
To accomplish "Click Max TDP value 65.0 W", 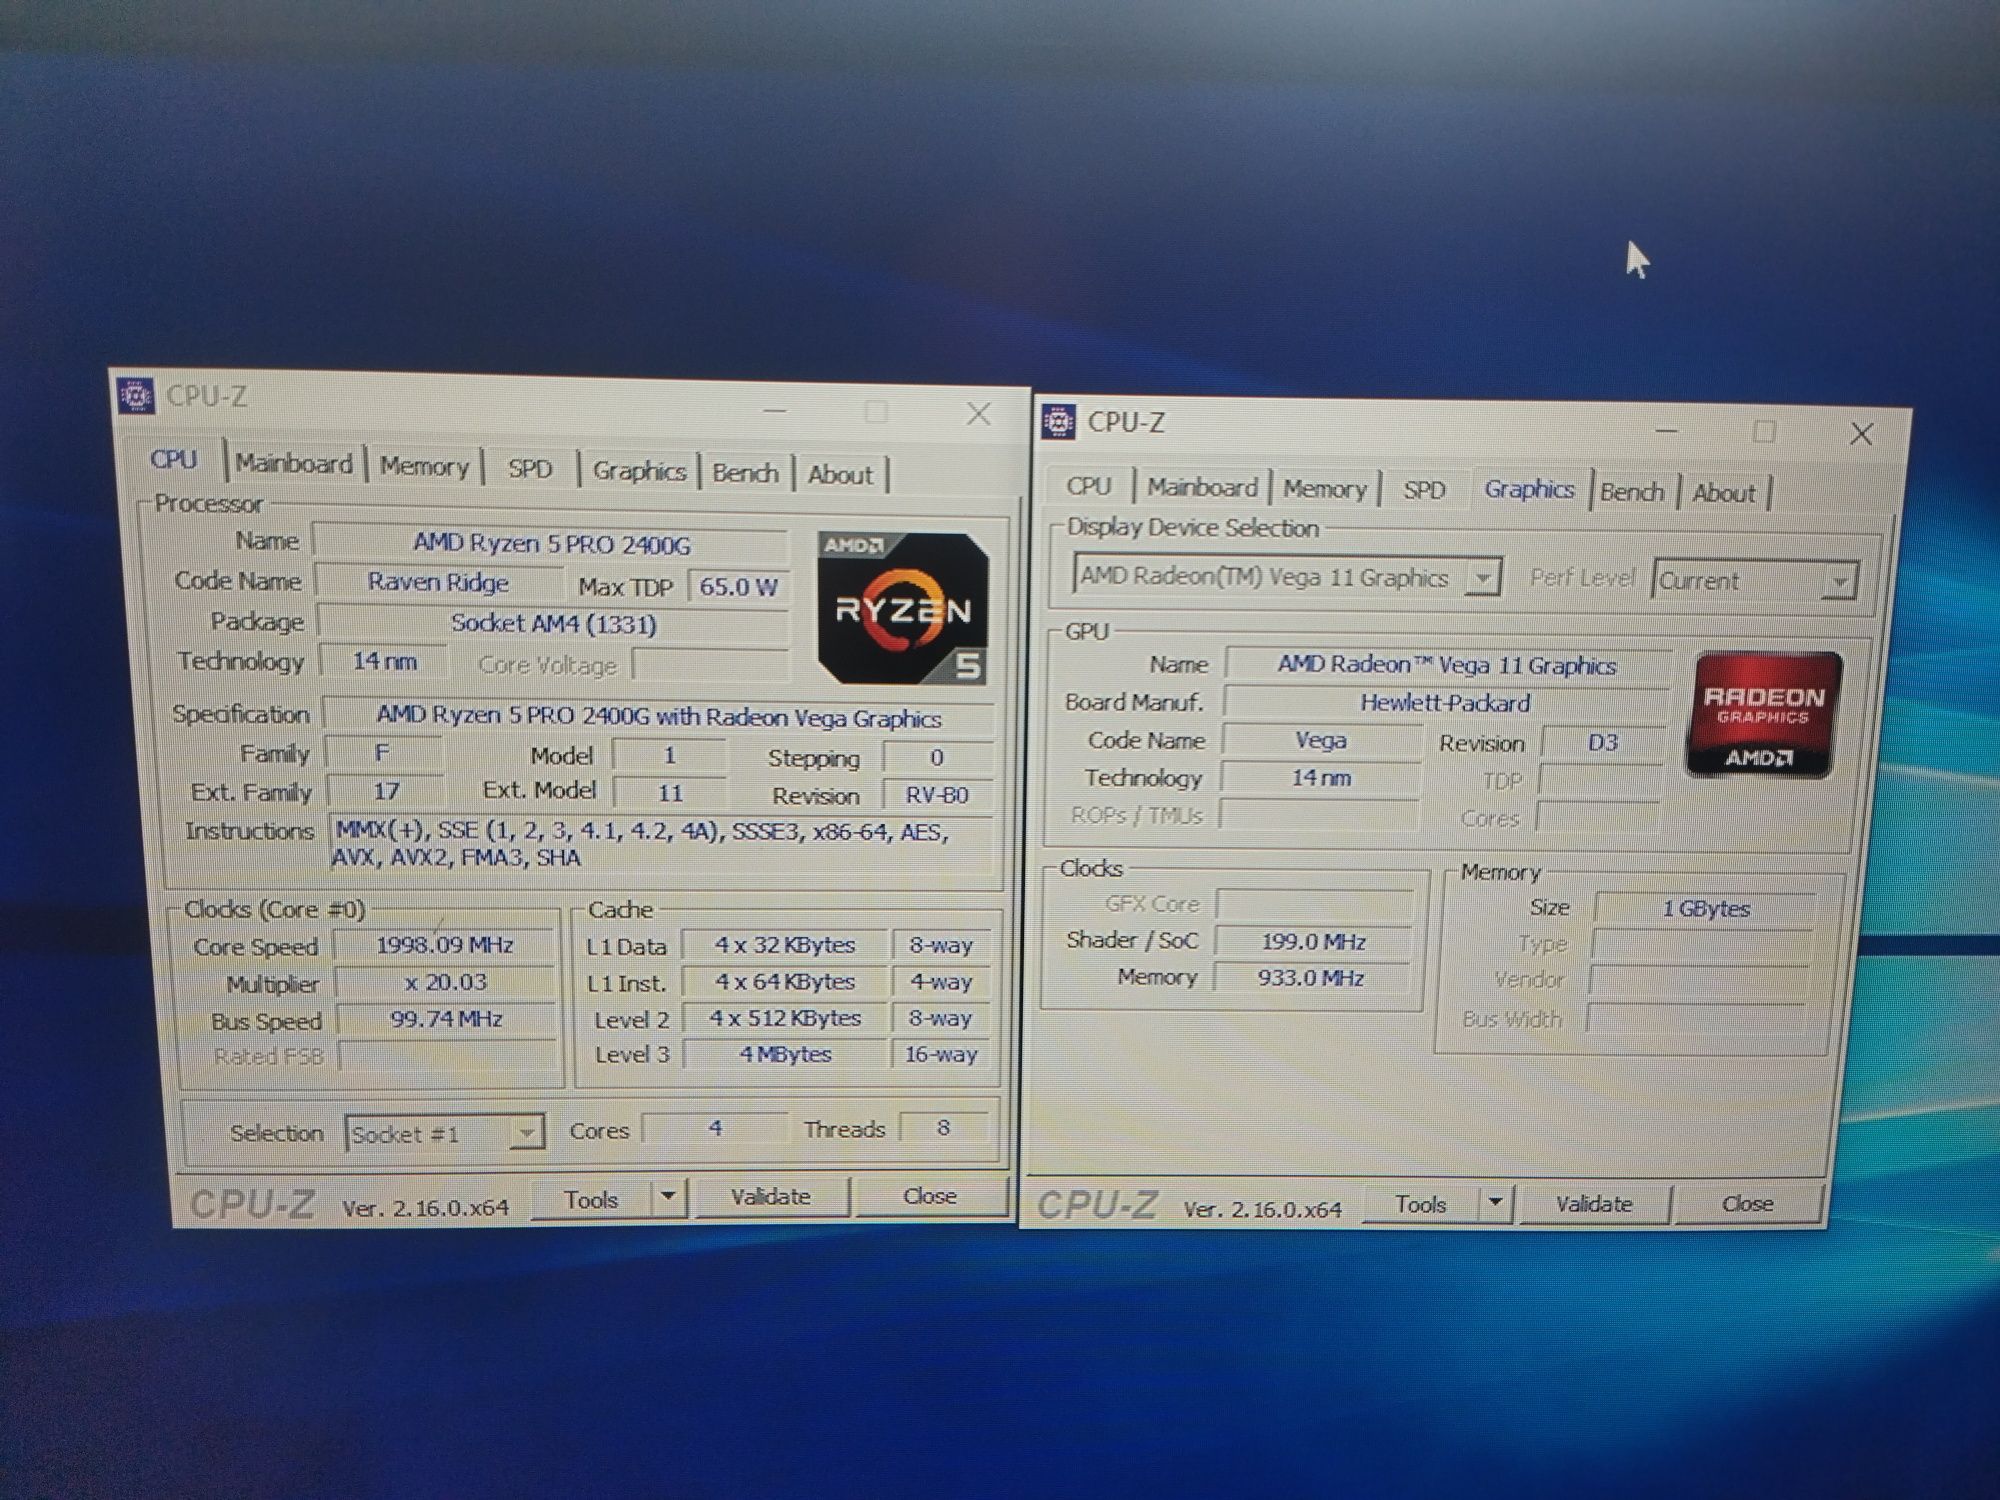I will click(738, 586).
